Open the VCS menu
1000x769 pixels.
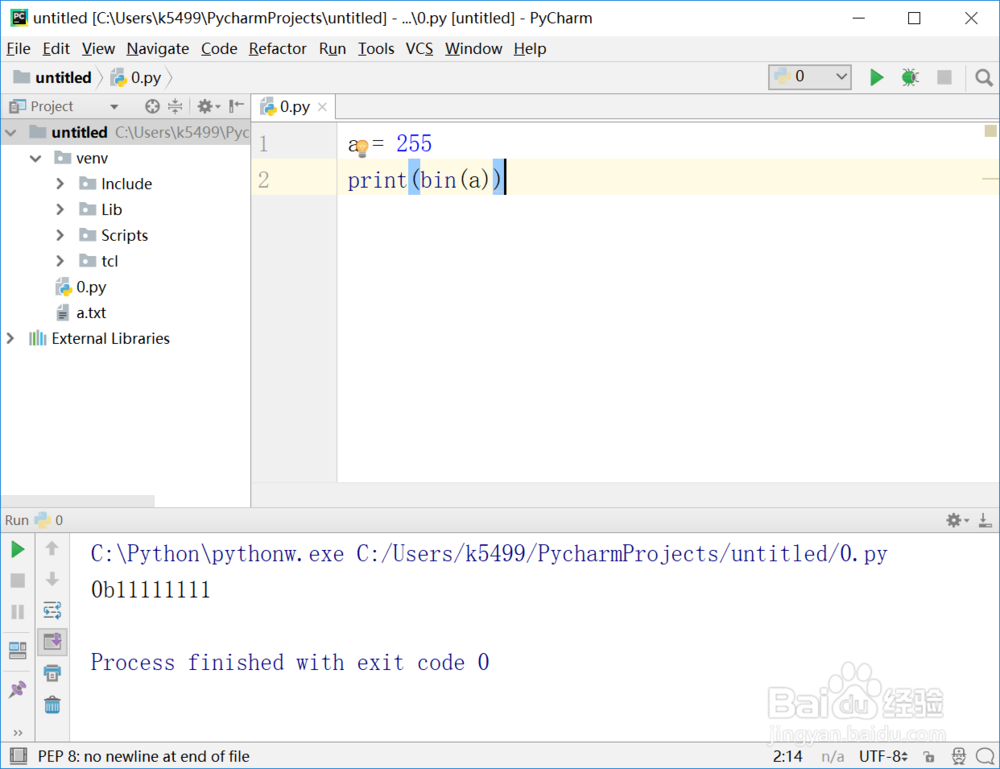point(419,49)
